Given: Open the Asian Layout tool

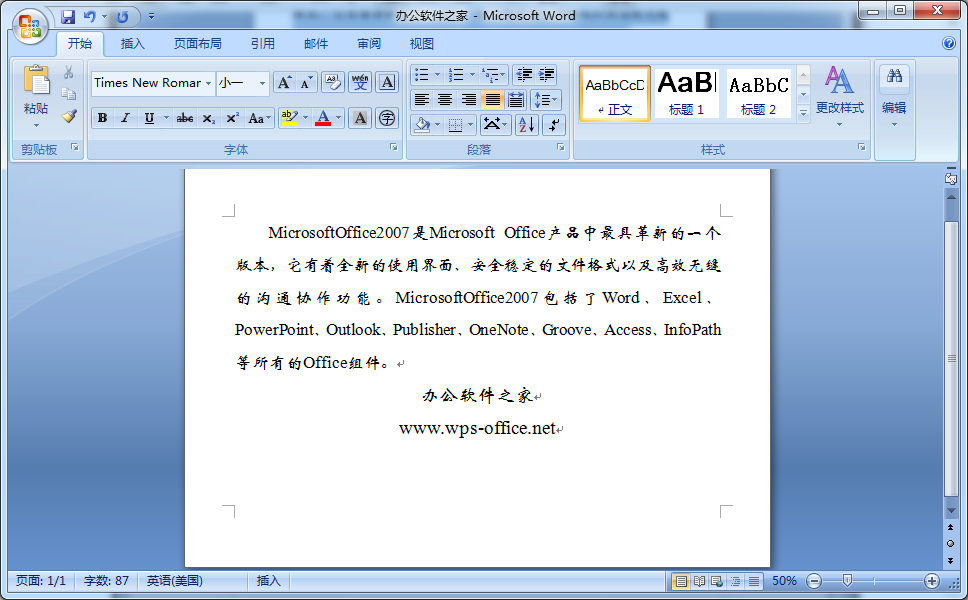Looking at the screenshot, I should pos(493,125).
